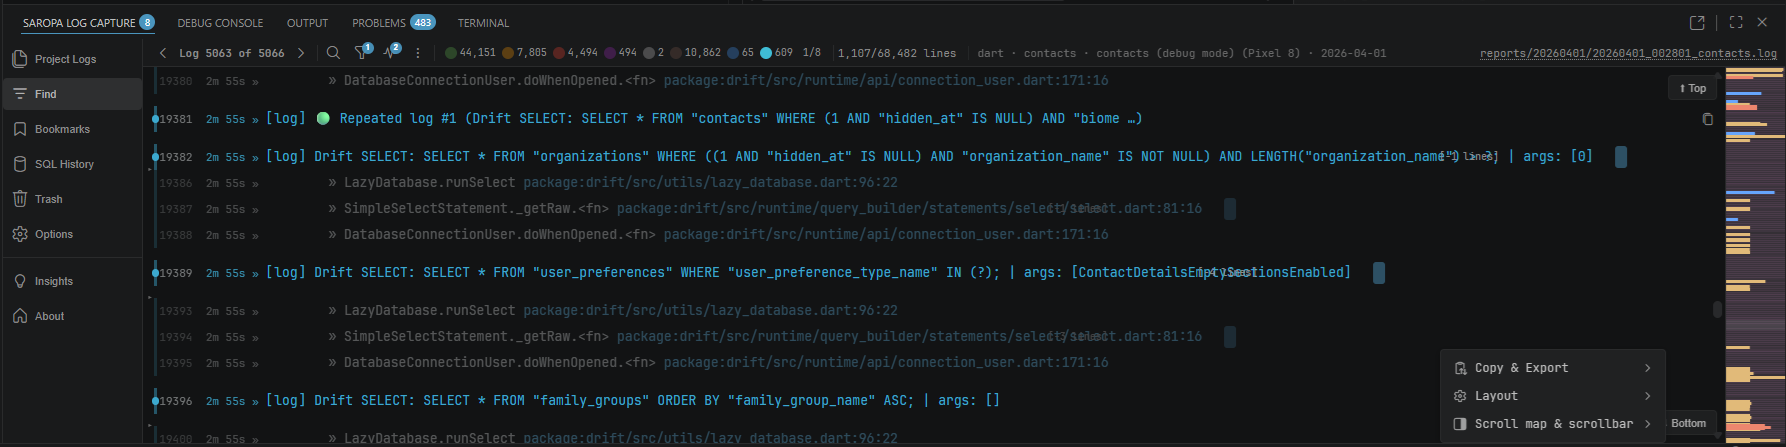The height and width of the screenshot is (447, 1786).
Task: Click the About home icon
Action: (x=20, y=316)
